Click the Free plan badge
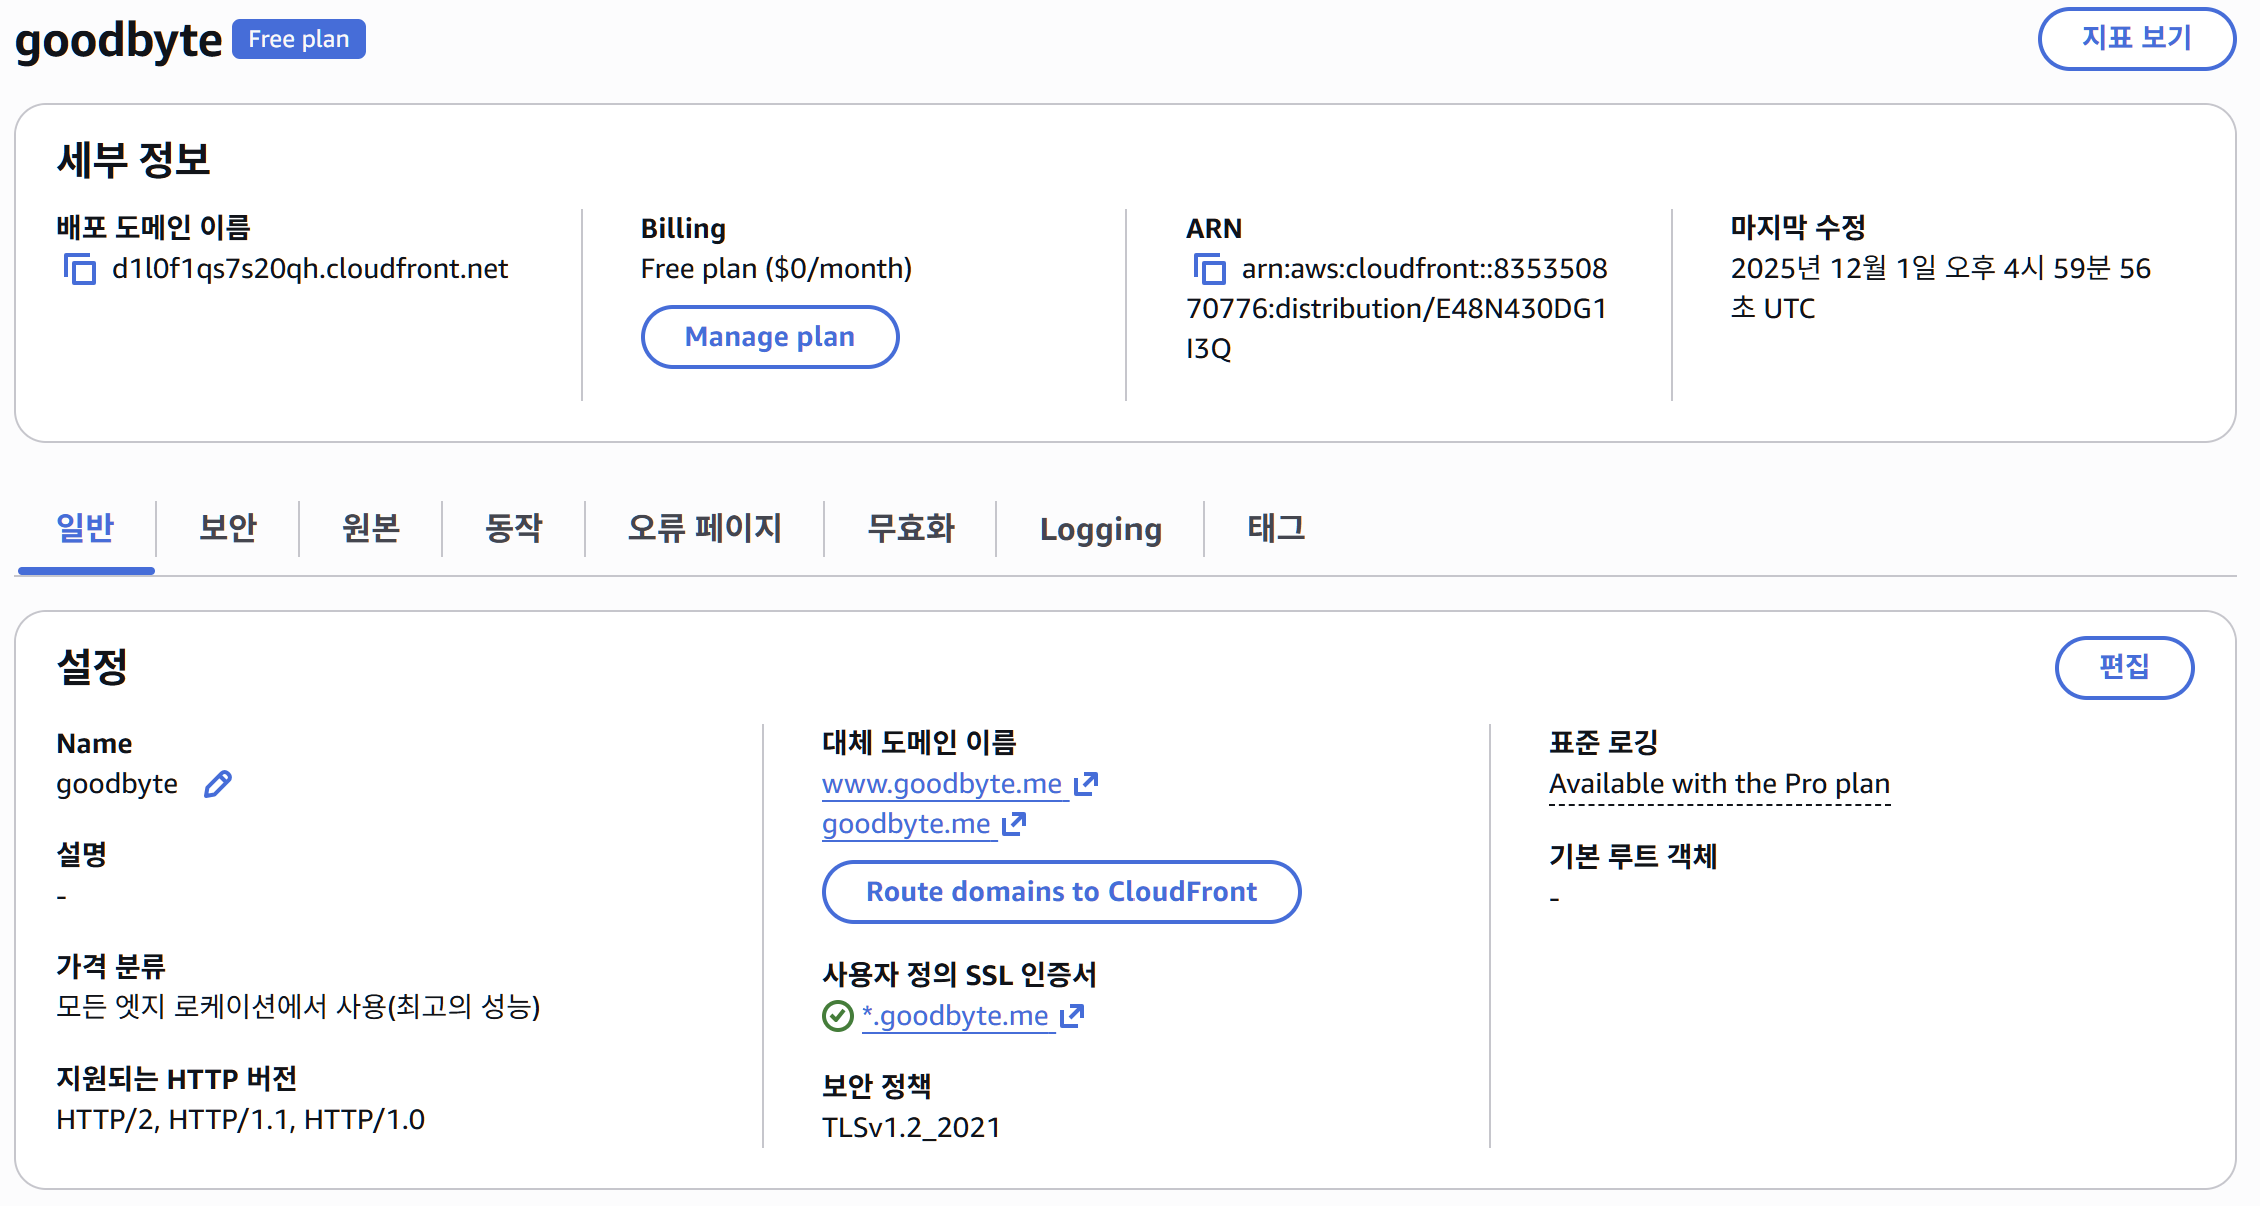This screenshot has width=2260, height=1206. (x=297, y=38)
